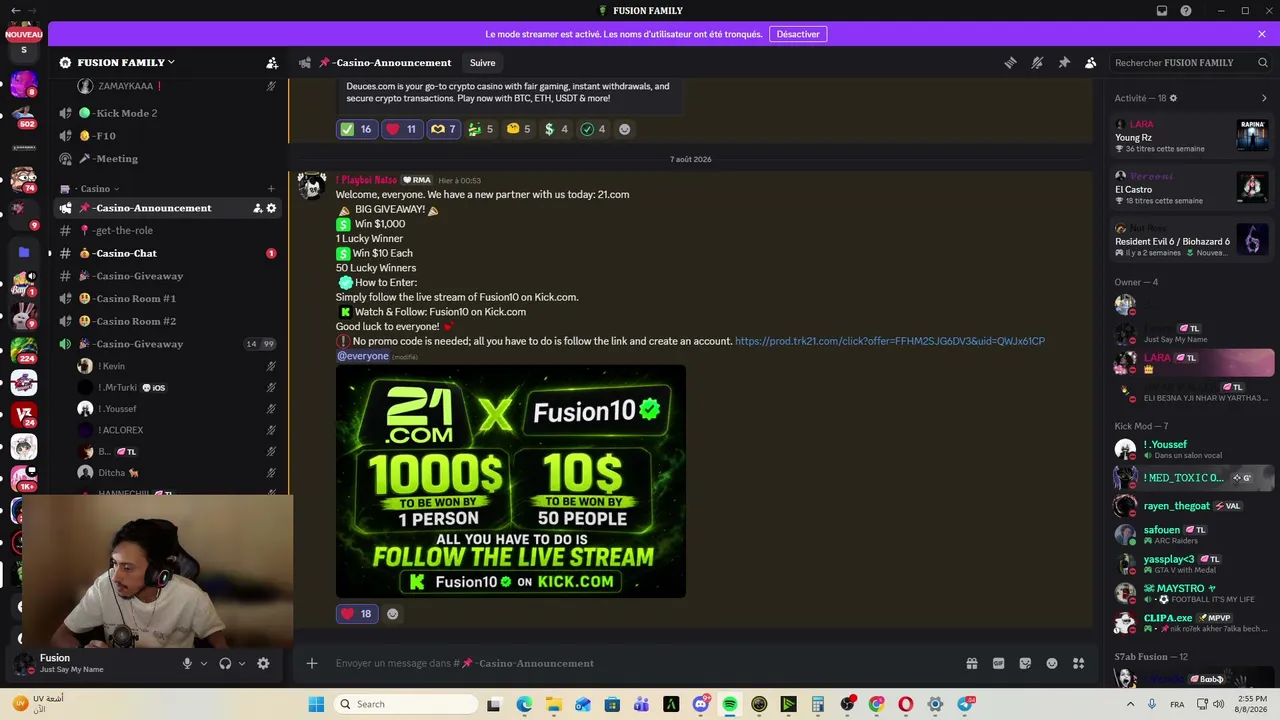This screenshot has width=1280, height=720.
Task: Open the server with 502 badge
Action: (24, 116)
